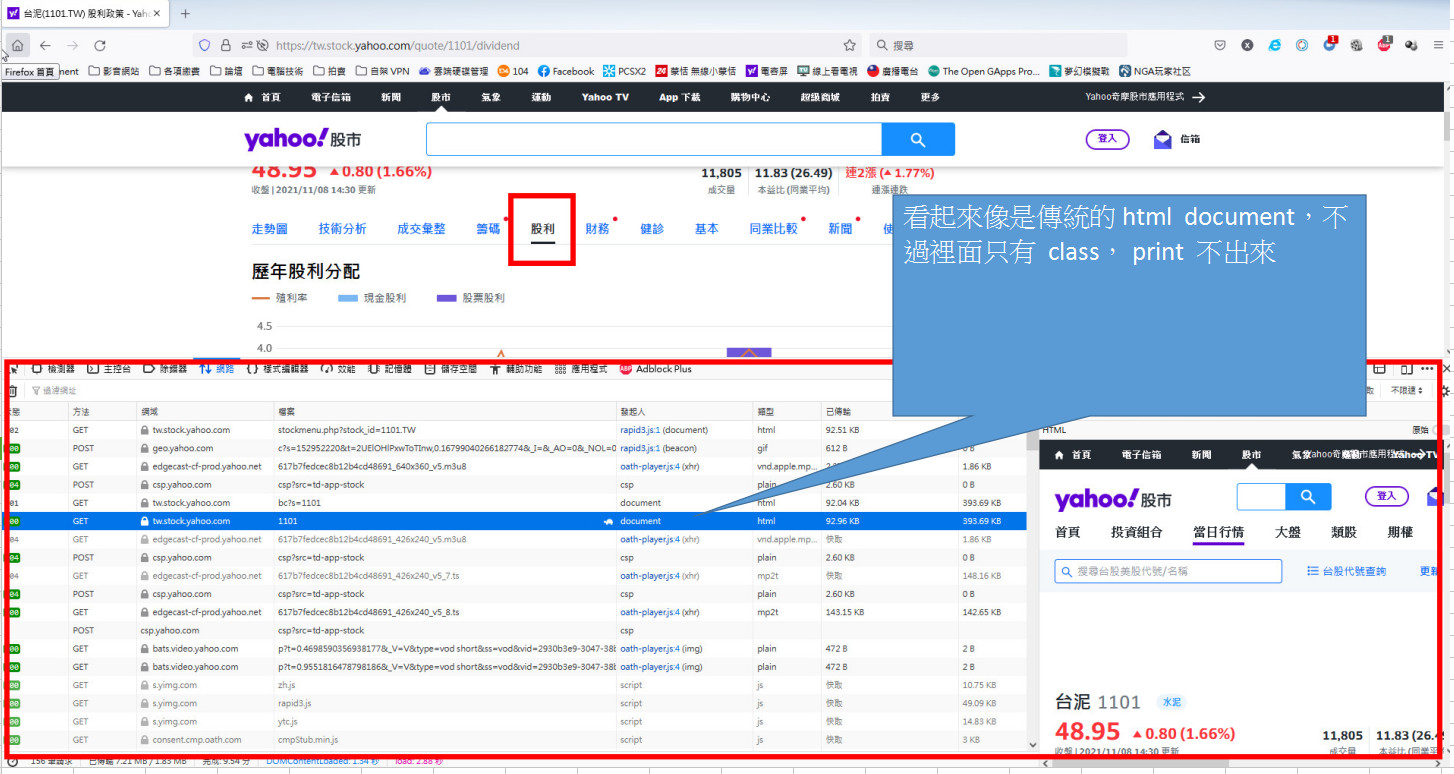Select the highlighted 1101 document request row
The image size is (1454, 774).
[517, 521]
